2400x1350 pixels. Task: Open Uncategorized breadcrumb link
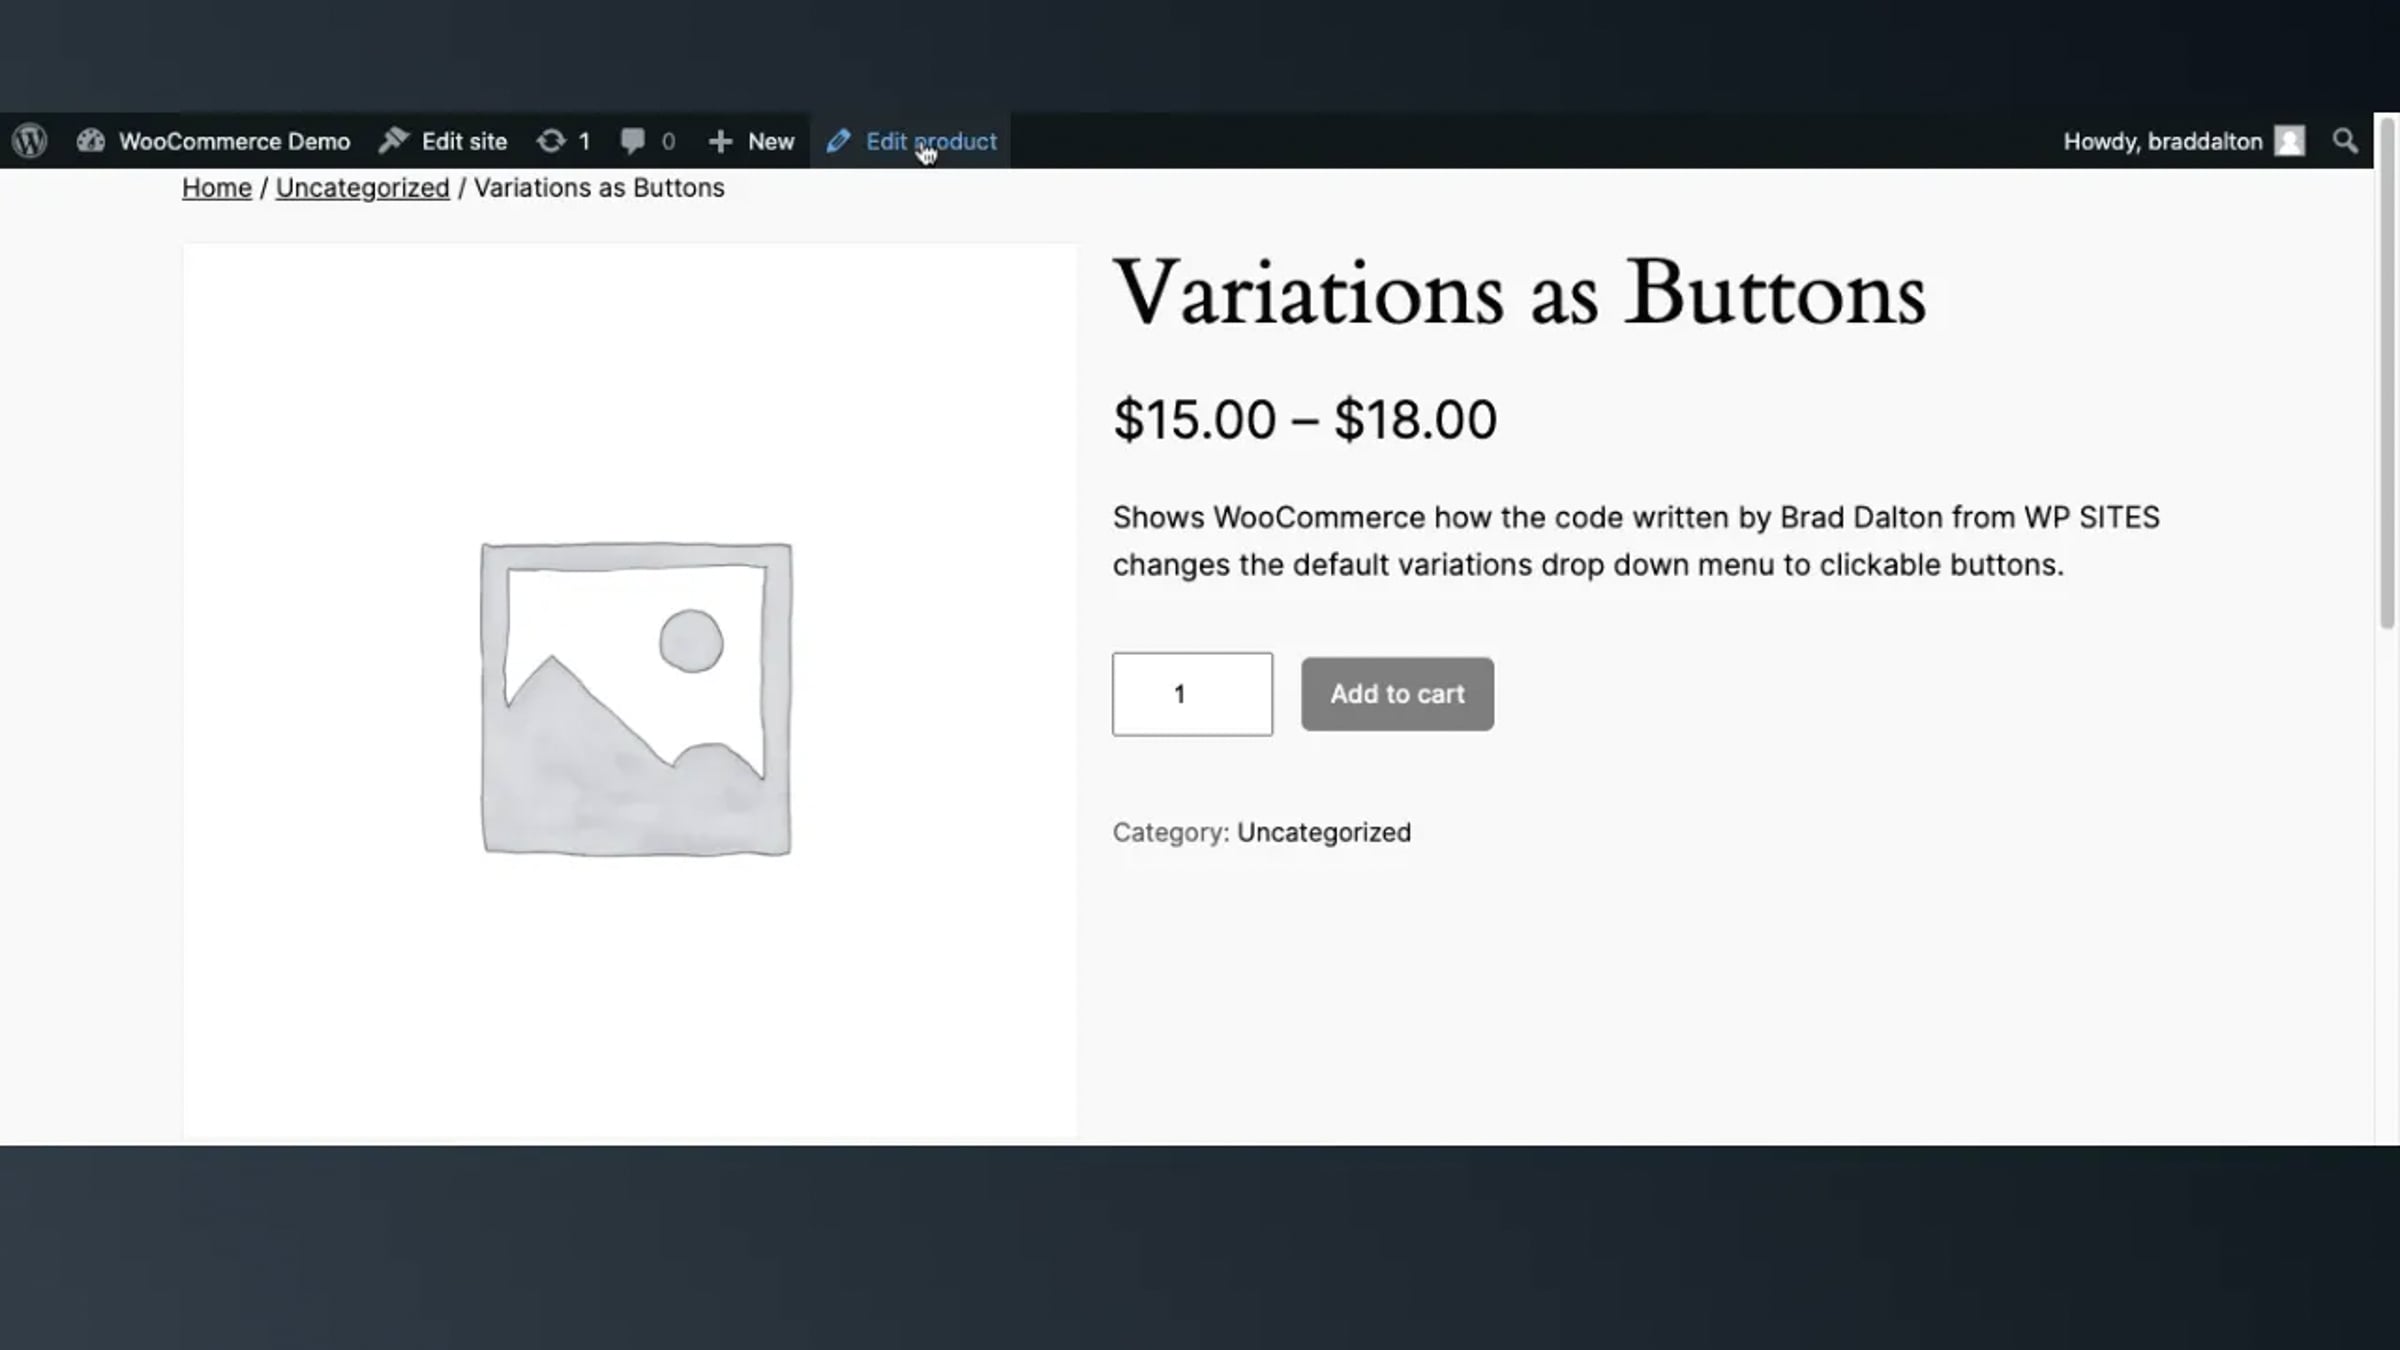pos(362,188)
